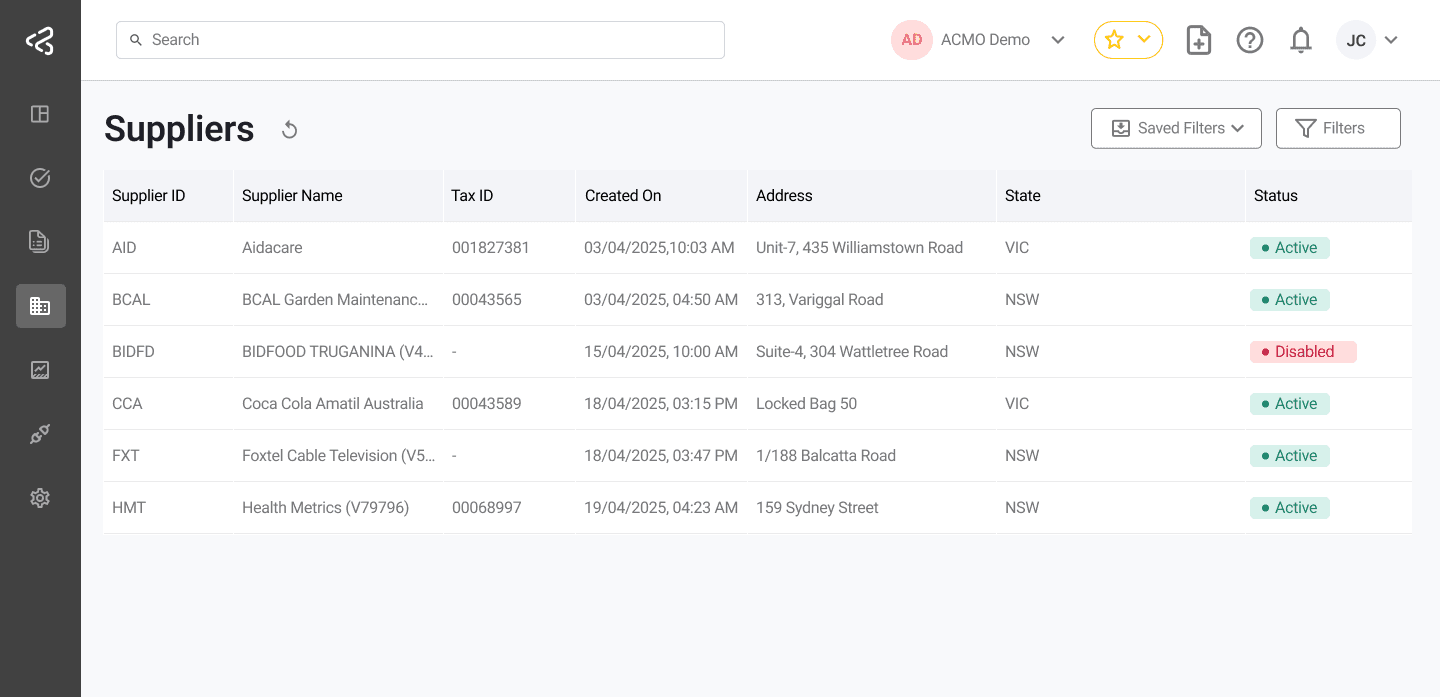Click Tax ID 00068997
Image resolution: width=1440 pixels, height=697 pixels.
click(x=487, y=508)
